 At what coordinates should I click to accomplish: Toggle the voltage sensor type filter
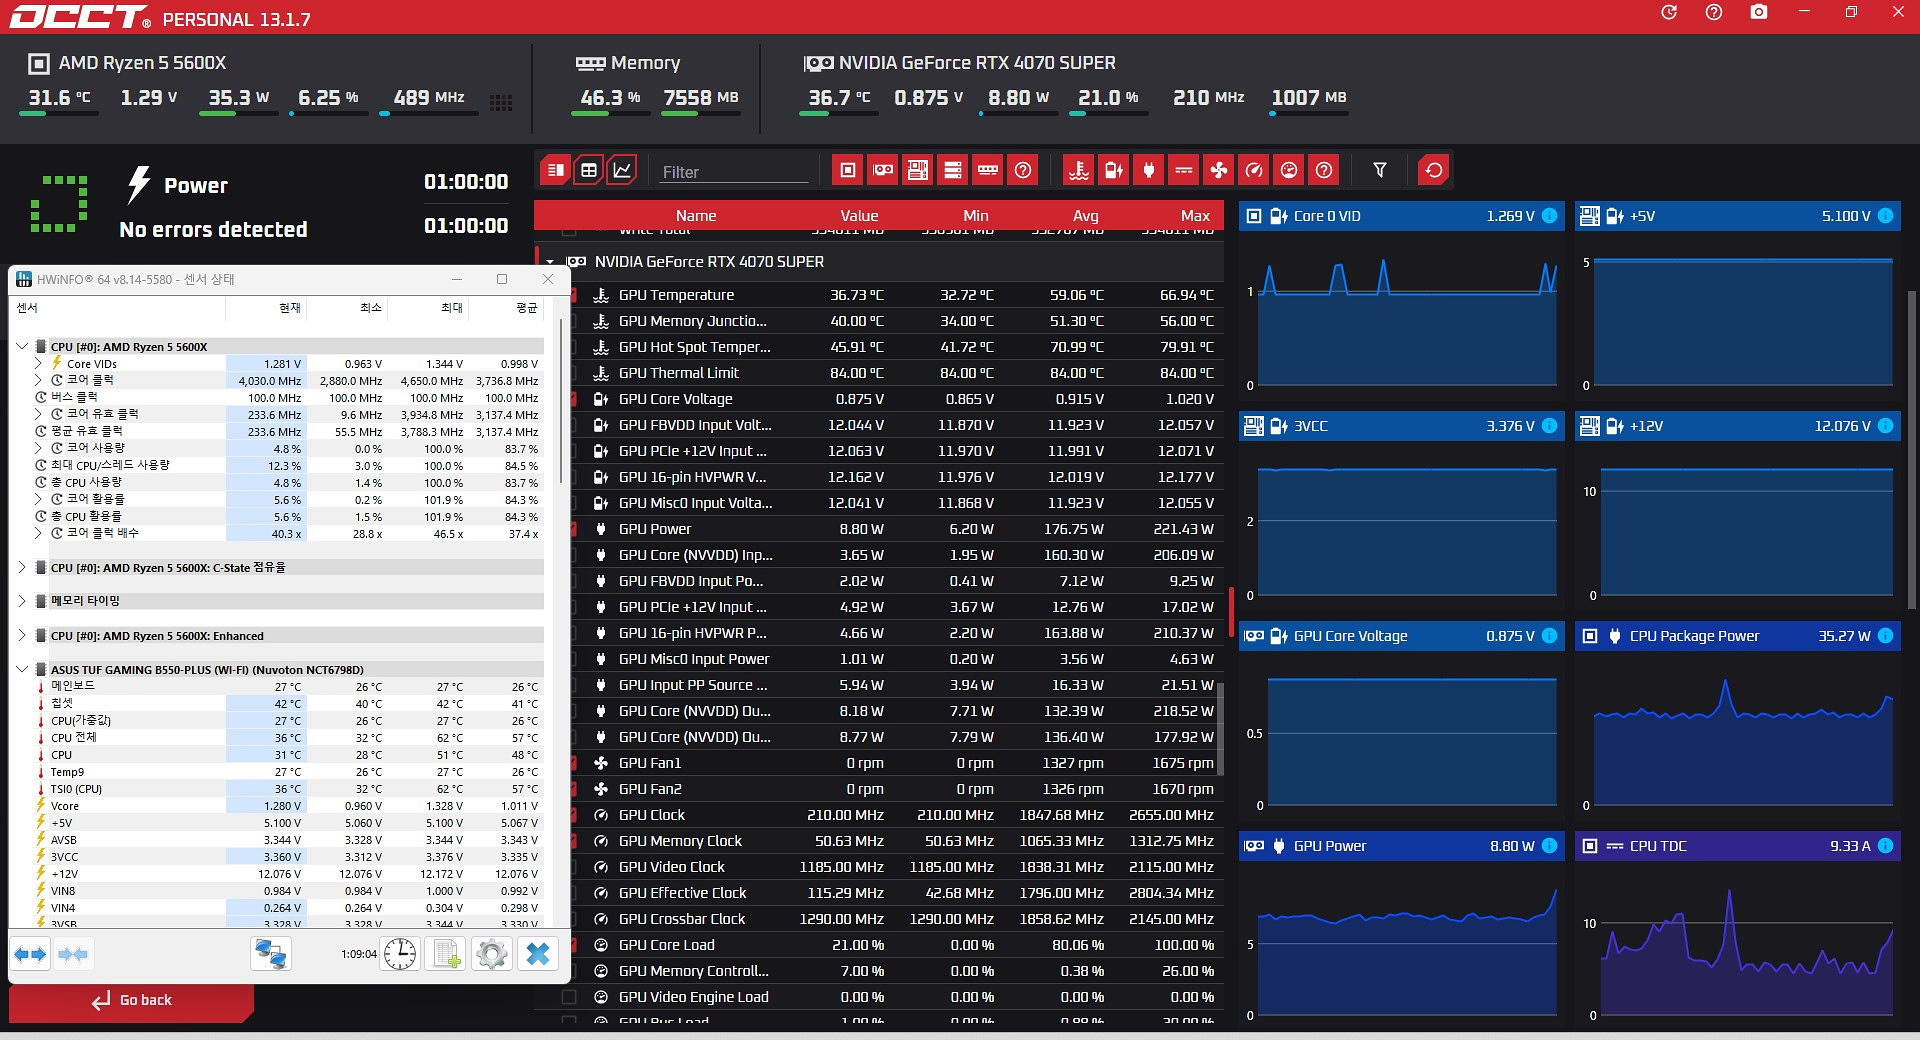pyautogui.click(x=1113, y=170)
